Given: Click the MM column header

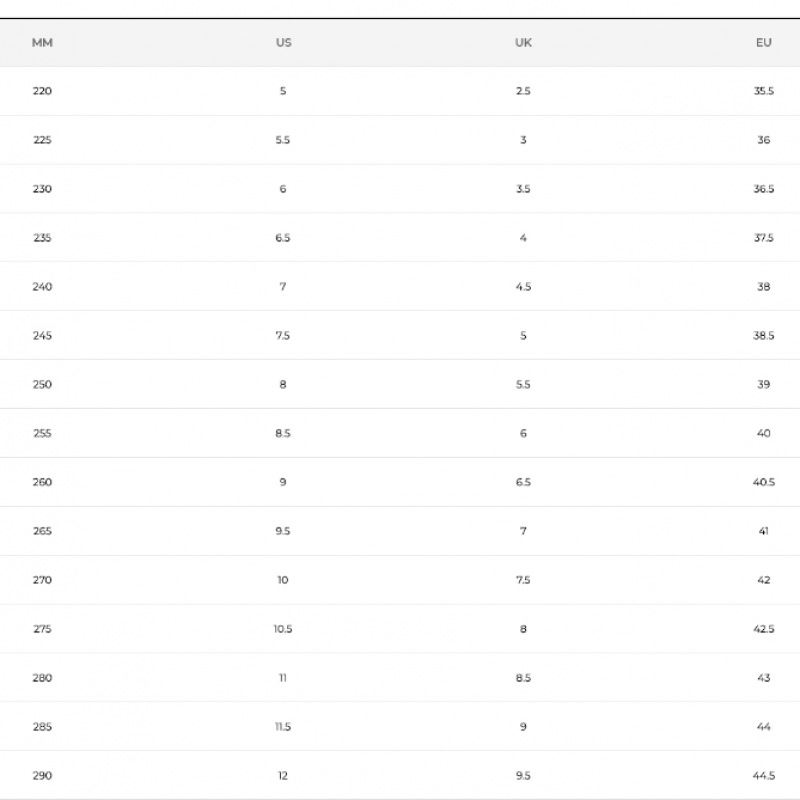Looking at the screenshot, I should [x=42, y=43].
